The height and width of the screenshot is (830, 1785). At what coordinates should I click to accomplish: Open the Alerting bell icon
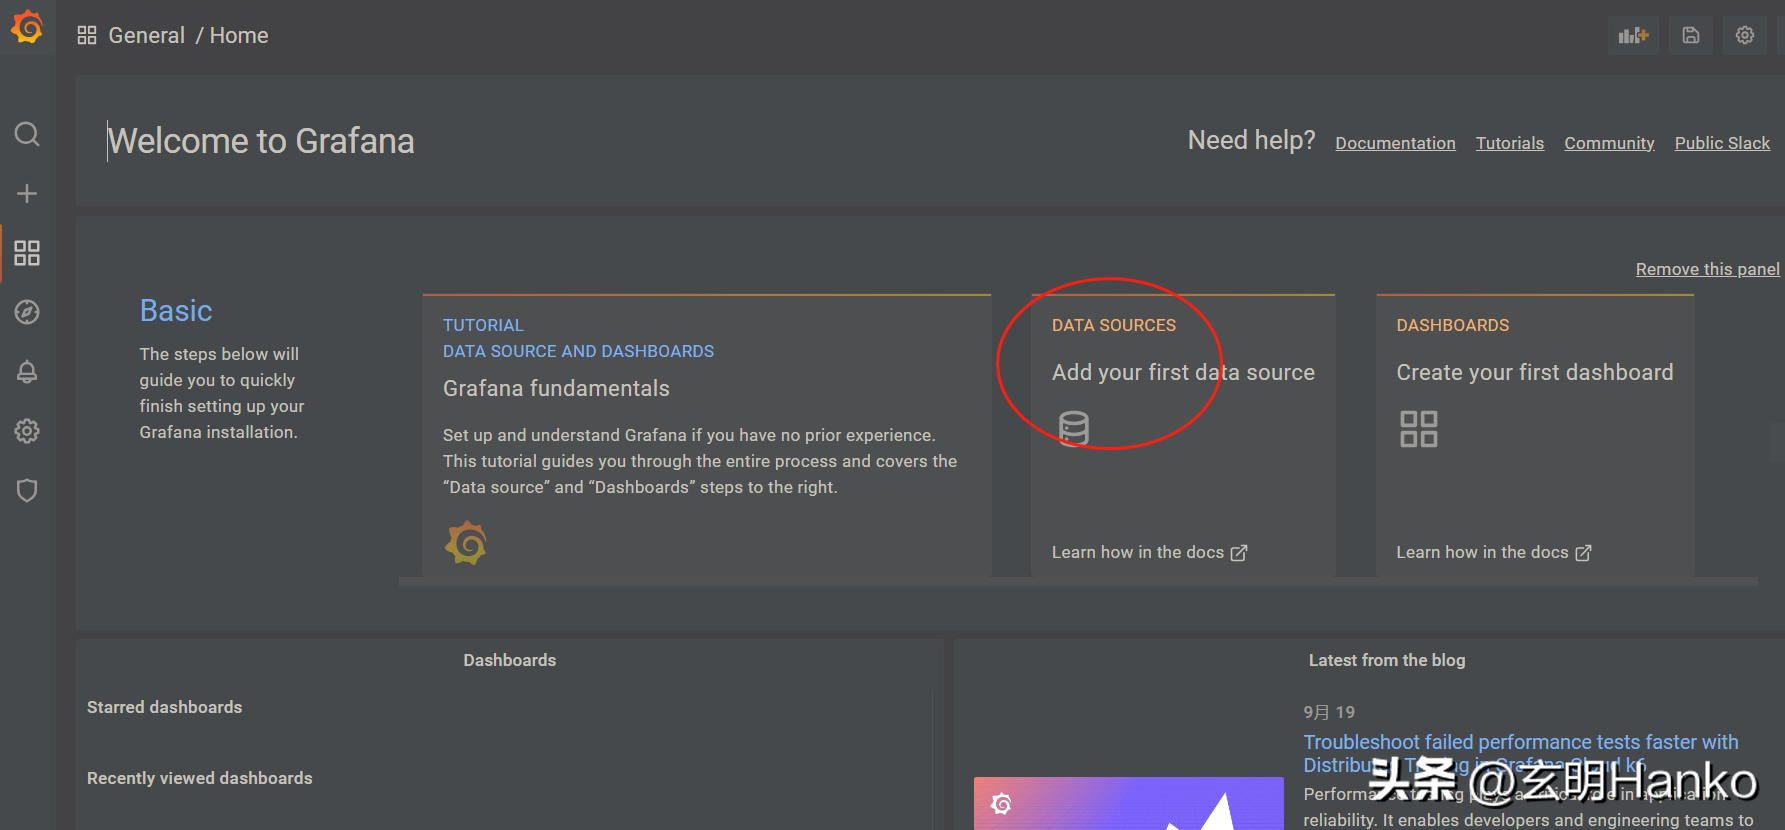(27, 372)
